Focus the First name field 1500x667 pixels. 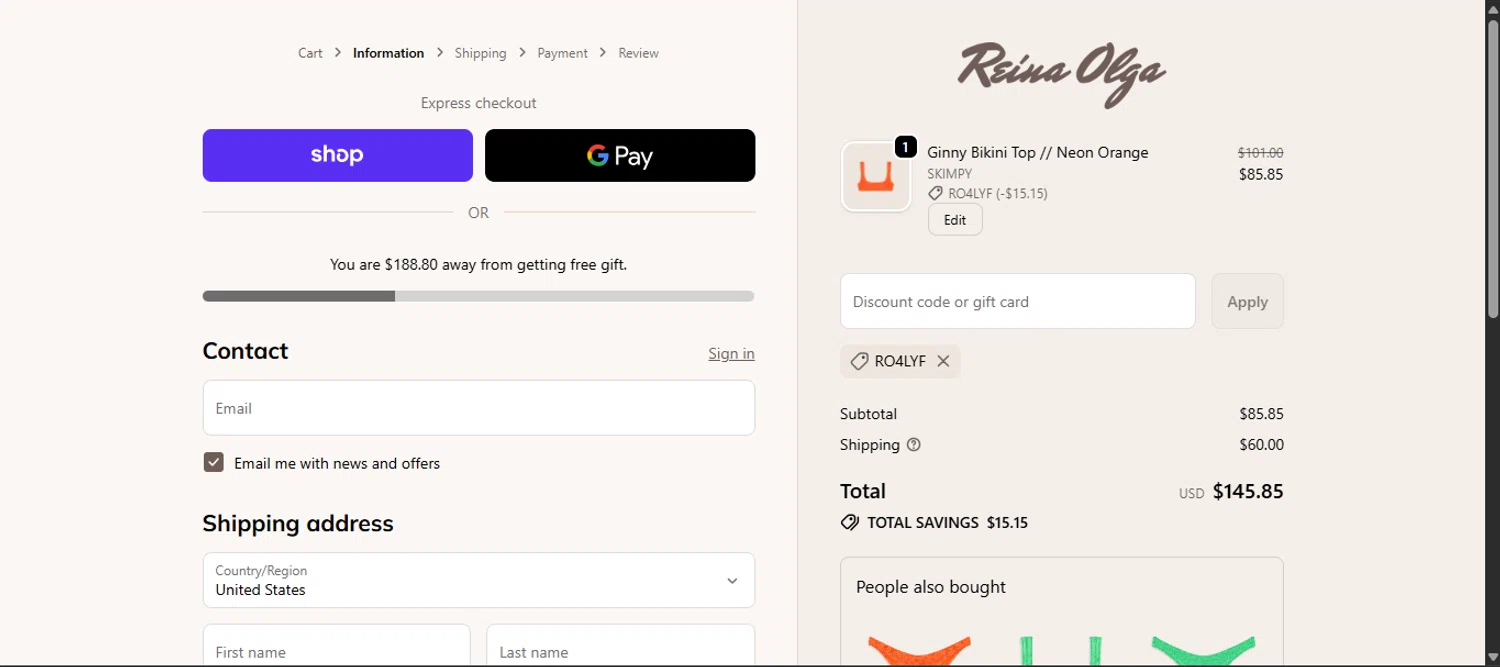tap(337, 646)
